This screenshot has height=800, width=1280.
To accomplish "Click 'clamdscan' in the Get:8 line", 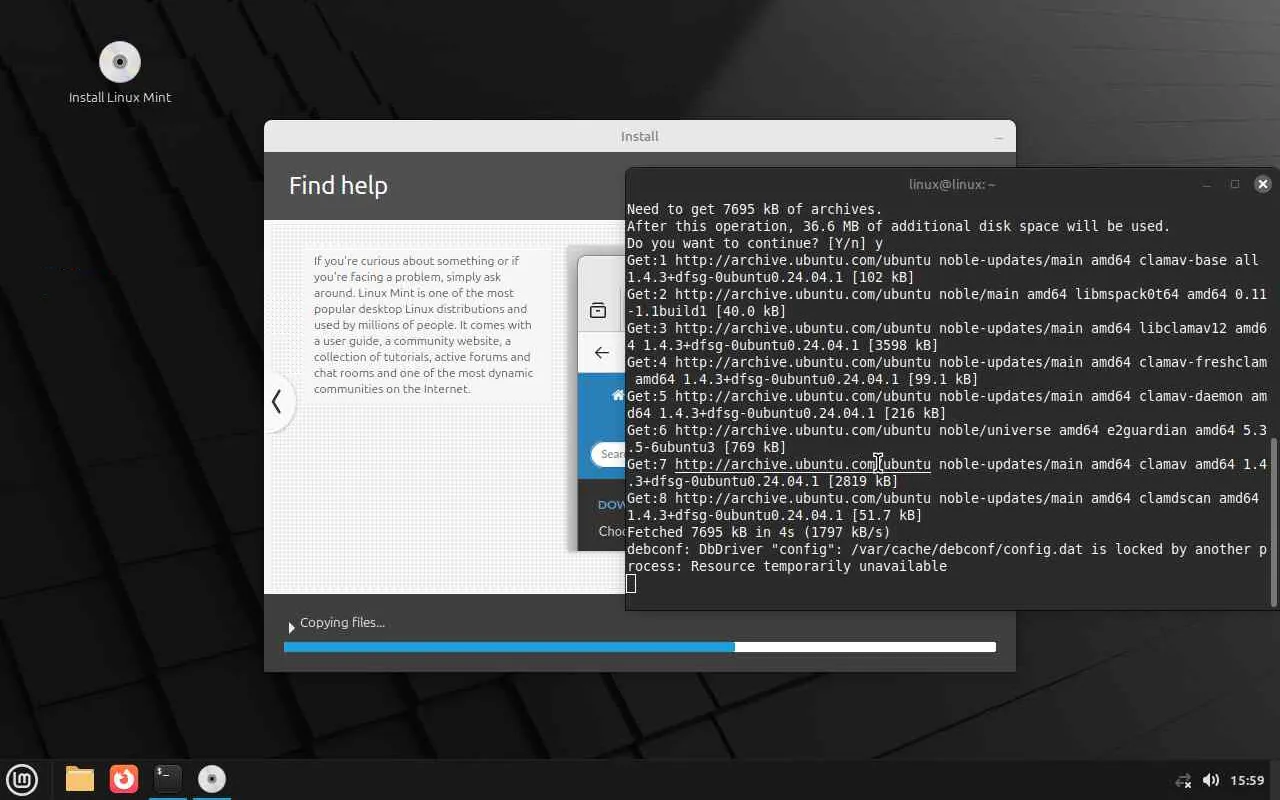I will (1175, 498).
